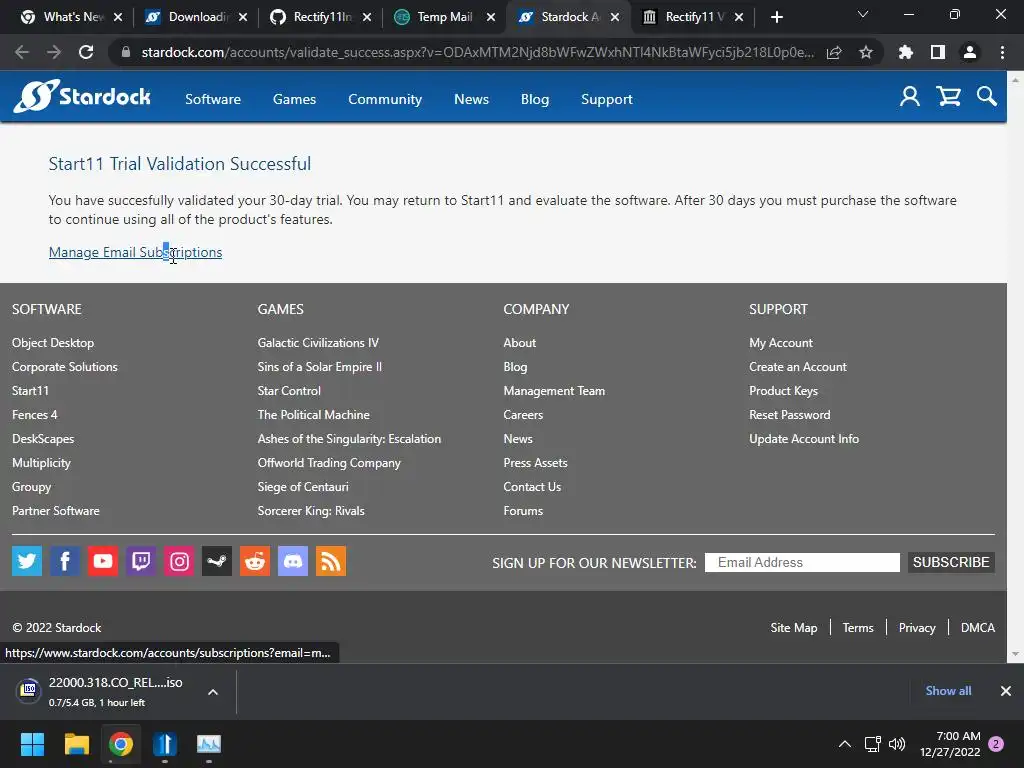This screenshot has height=768, width=1024.
Task: Open the clock showing 7:00 AM
Action: tap(950, 744)
